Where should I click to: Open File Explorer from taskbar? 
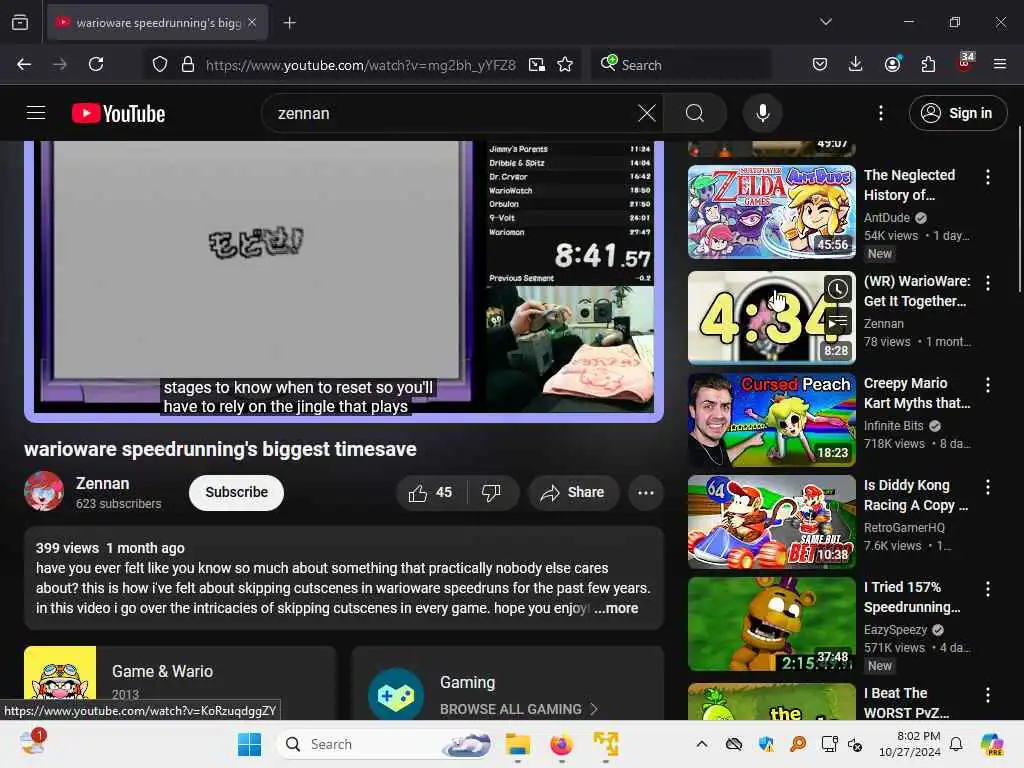(517, 744)
